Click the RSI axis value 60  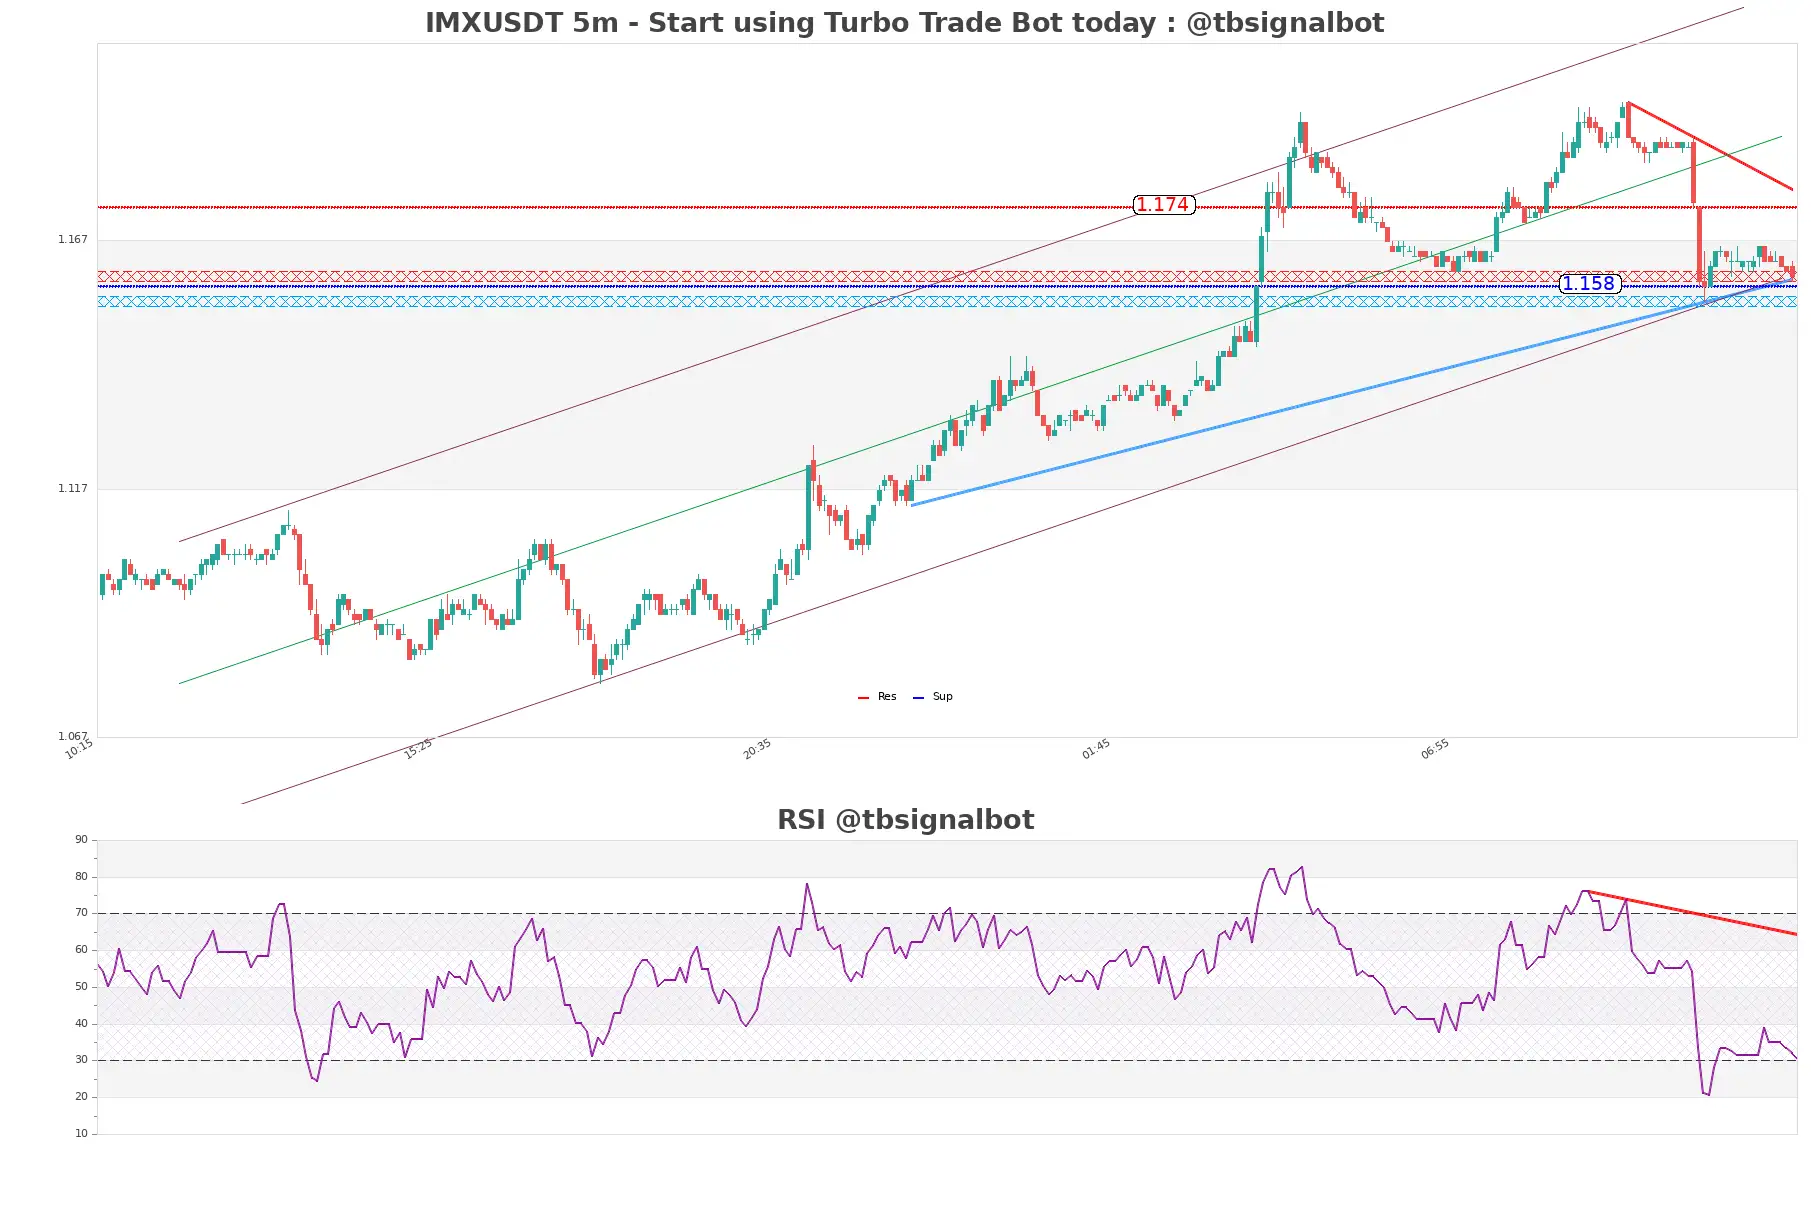(81, 950)
